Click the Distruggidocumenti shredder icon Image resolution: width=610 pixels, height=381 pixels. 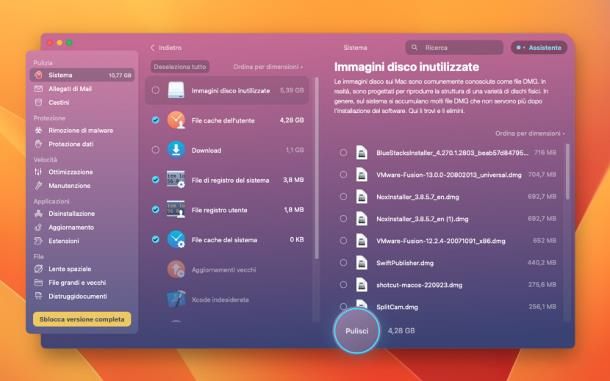point(38,296)
